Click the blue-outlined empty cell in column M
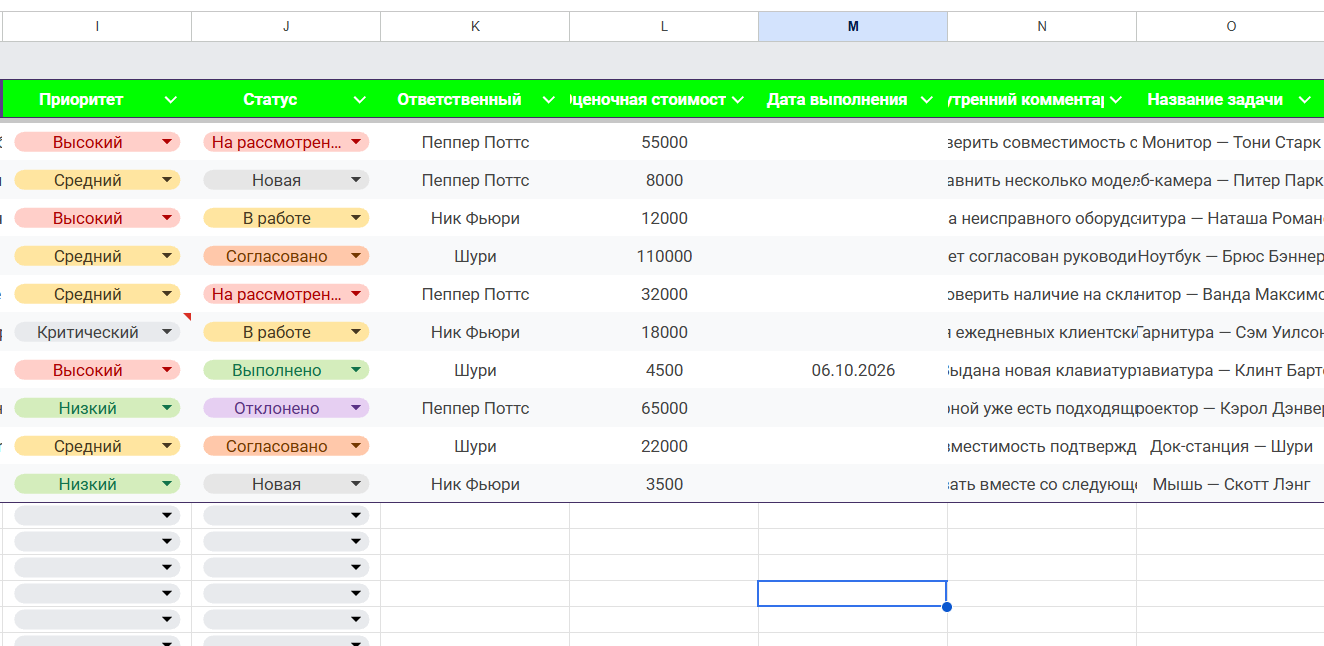This screenshot has height=646, width=1324. click(852, 593)
